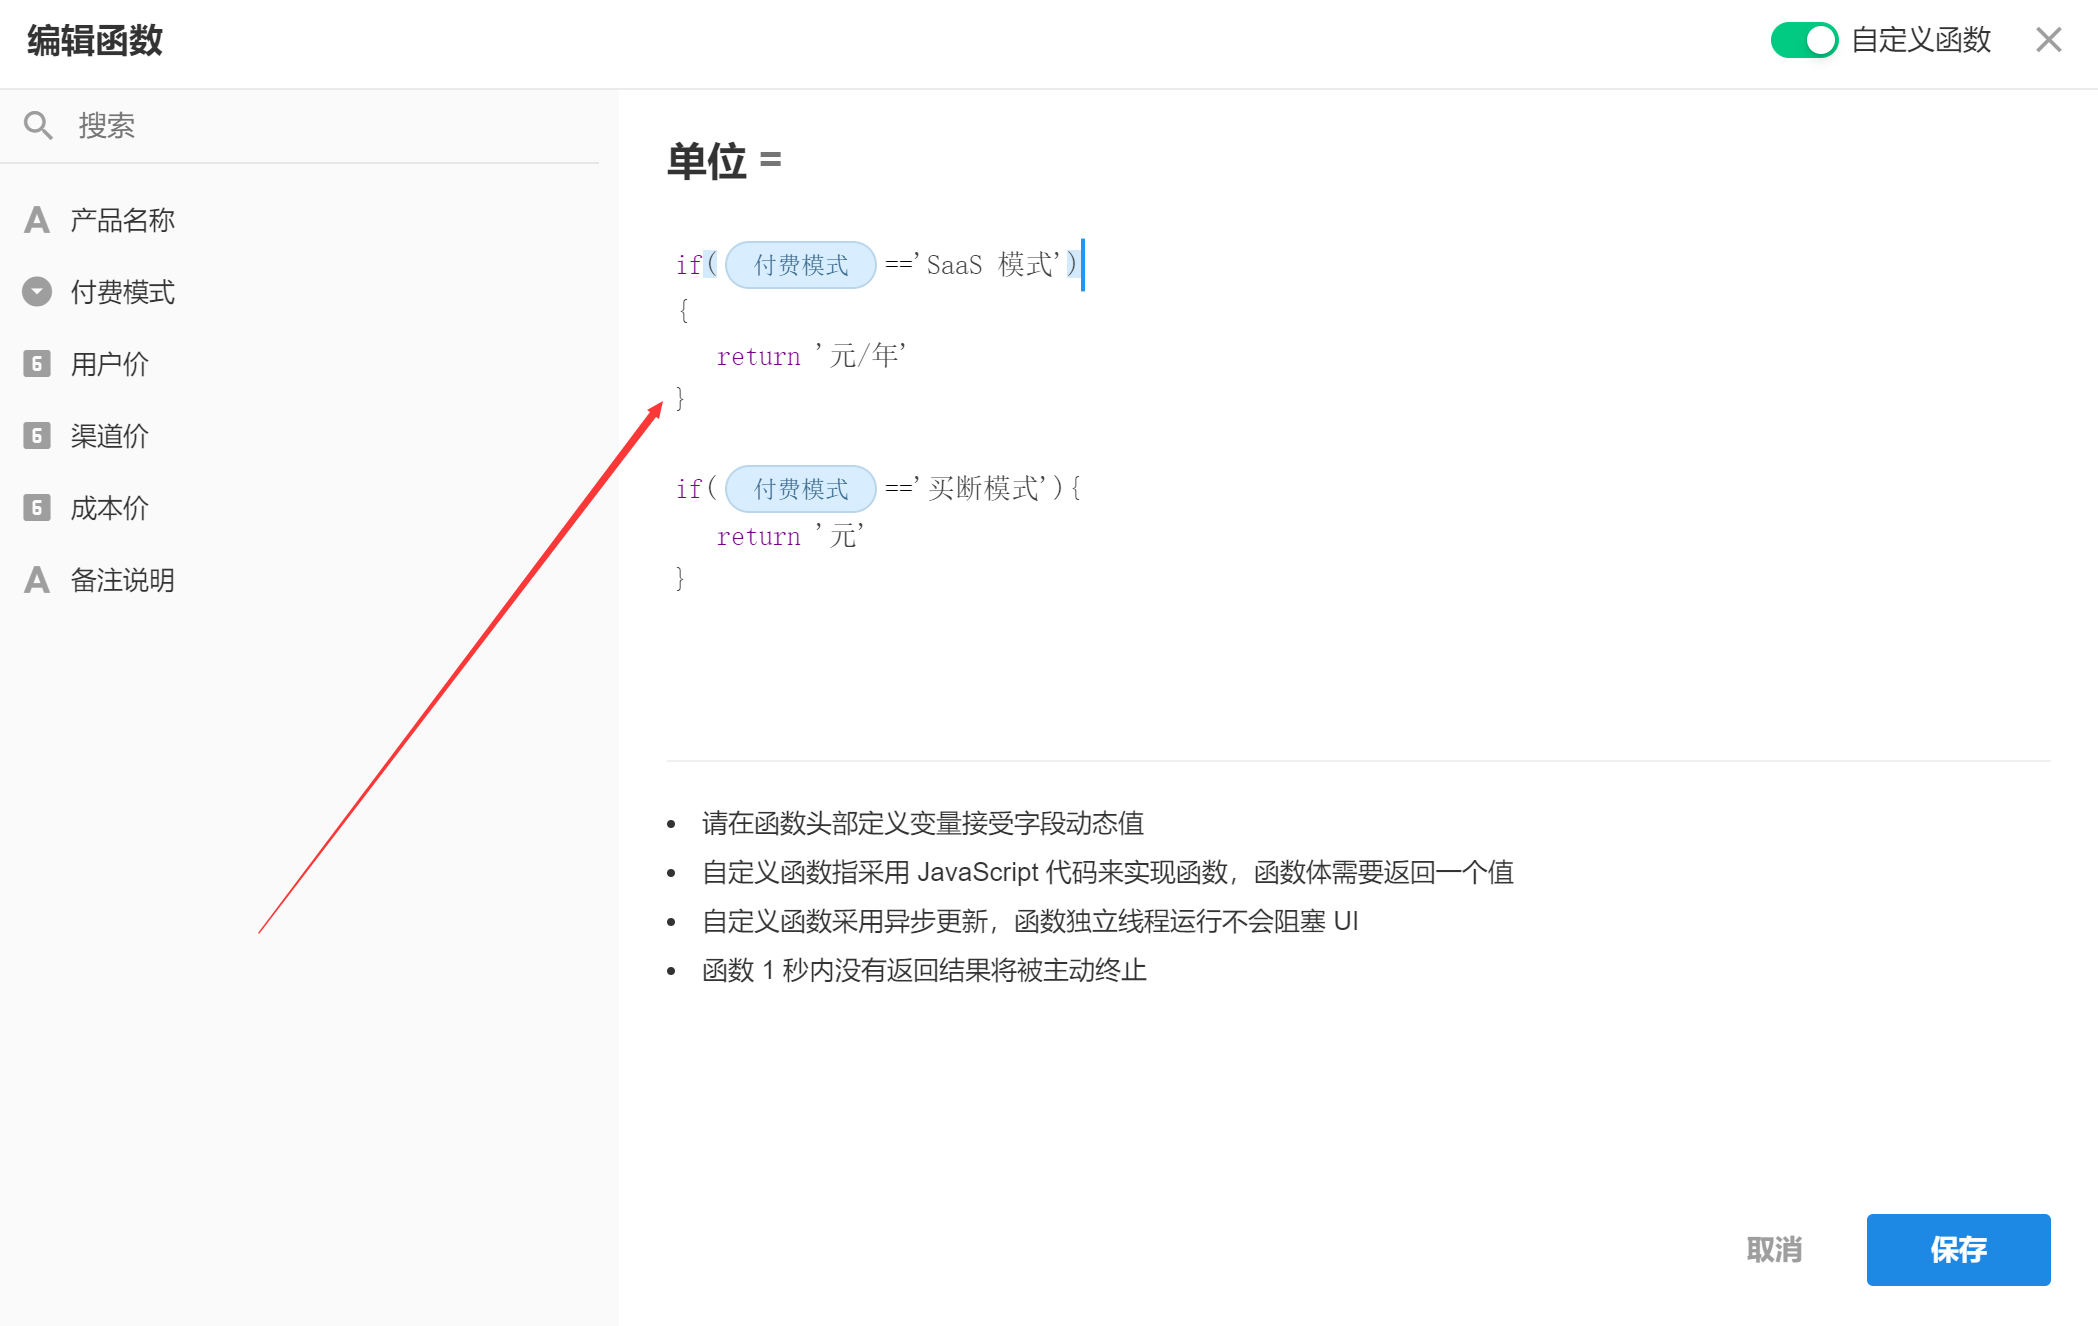Click 付费模式 tag in first if statement
Viewport: 2098px width, 1326px height.
(x=800, y=265)
